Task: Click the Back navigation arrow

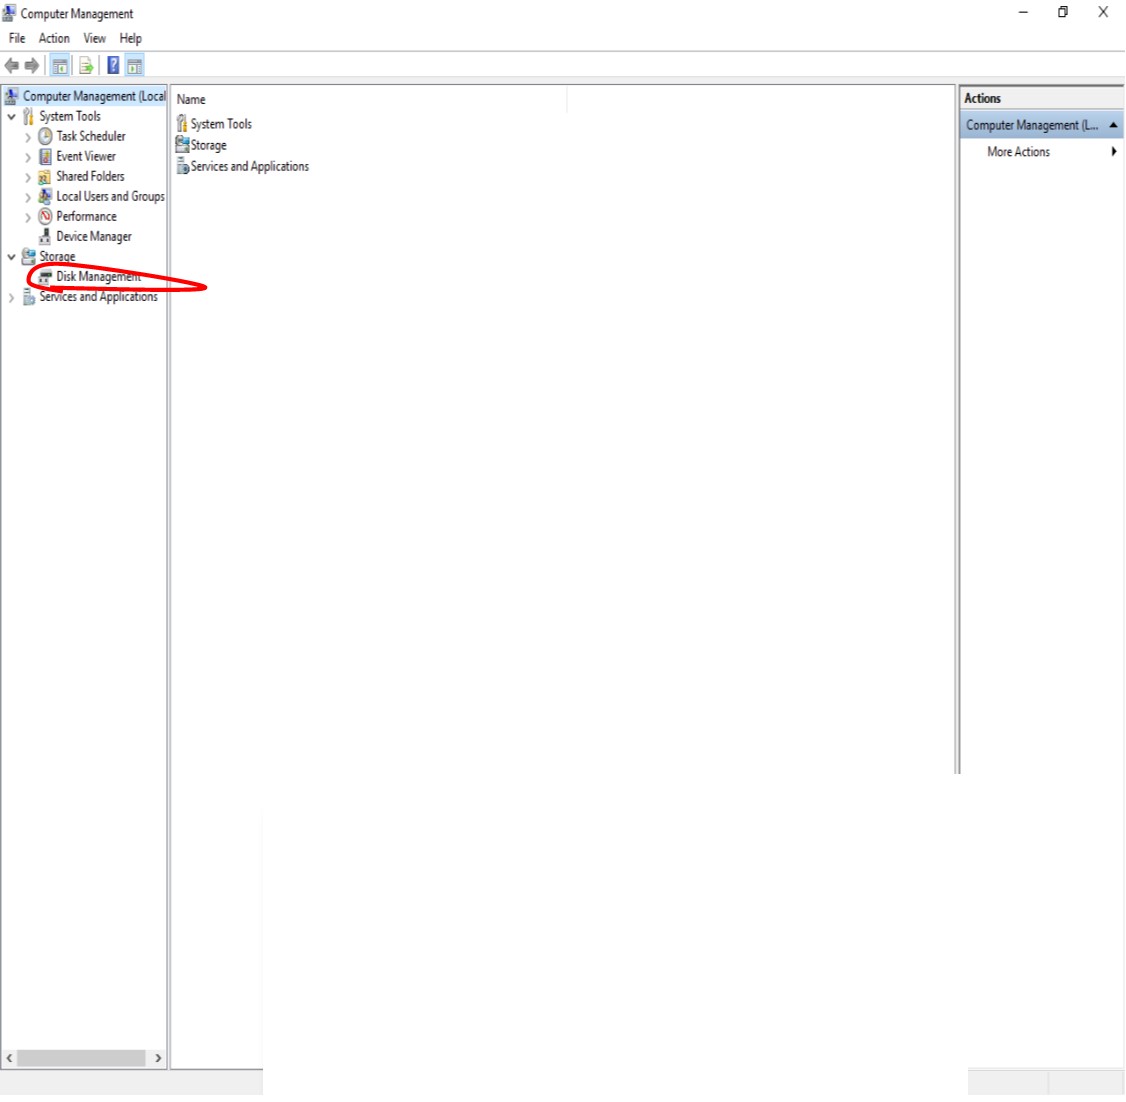Action: point(11,65)
